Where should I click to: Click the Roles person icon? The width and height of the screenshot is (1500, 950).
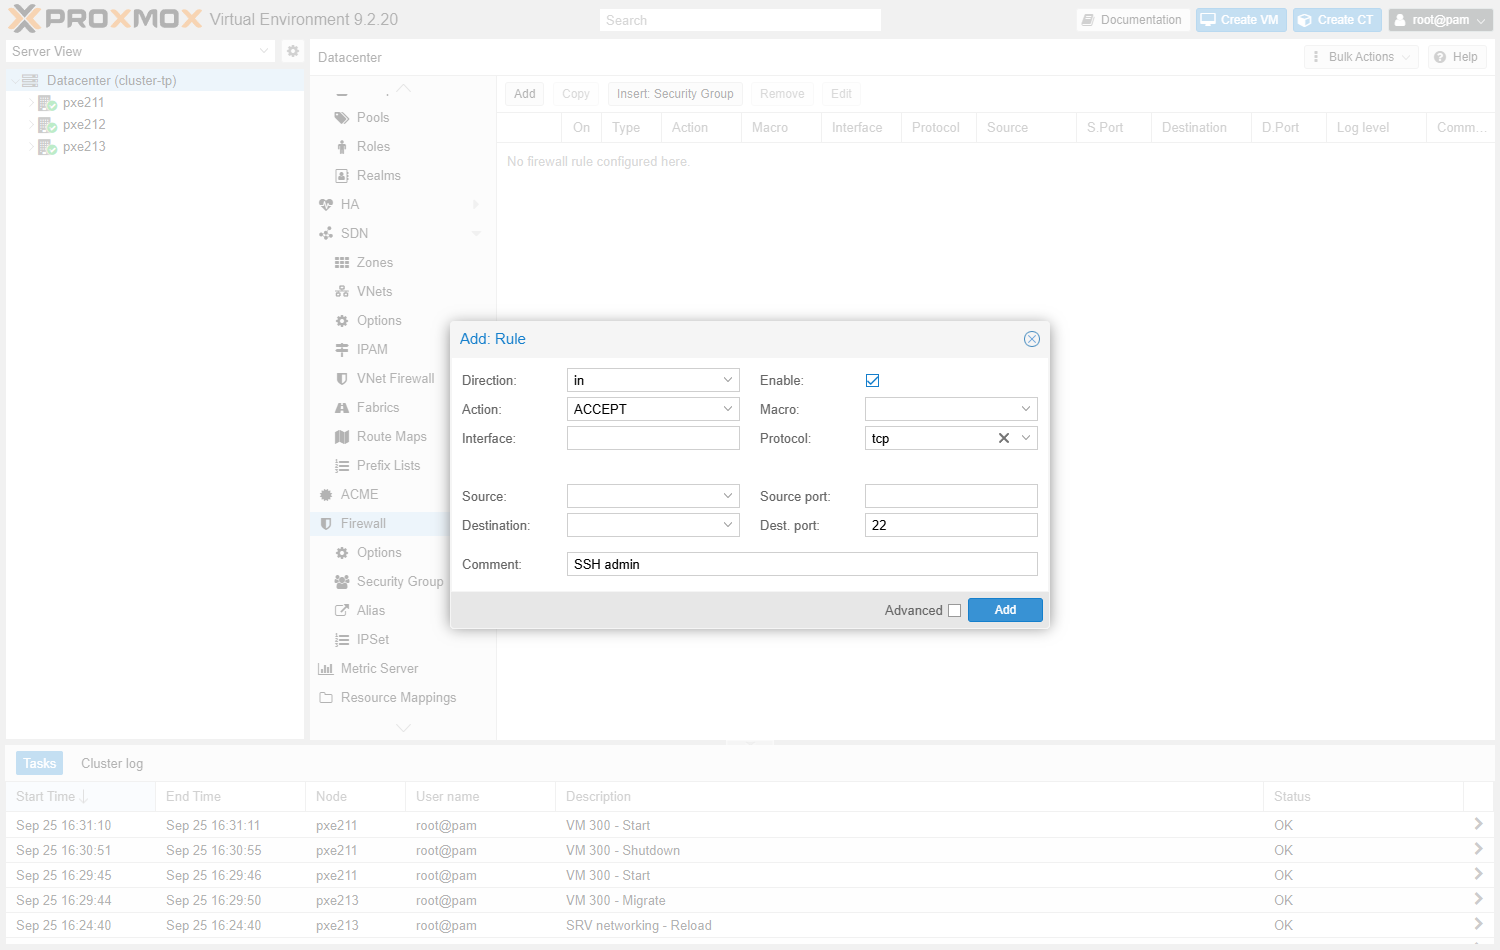[x=342, y=147]
